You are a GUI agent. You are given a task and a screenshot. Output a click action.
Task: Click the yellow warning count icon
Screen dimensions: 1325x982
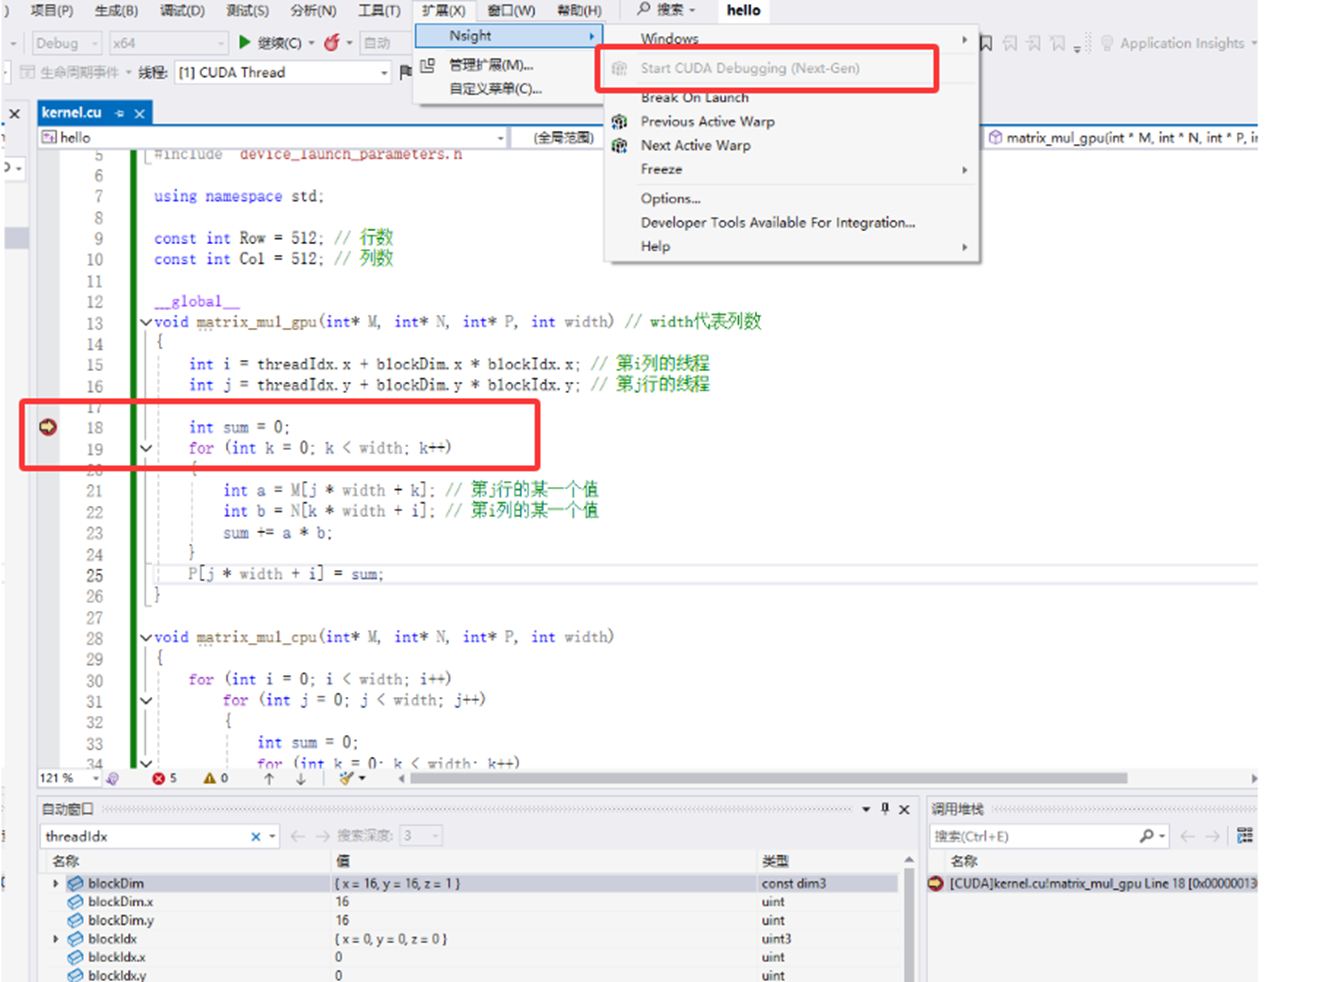pos(209,778)
